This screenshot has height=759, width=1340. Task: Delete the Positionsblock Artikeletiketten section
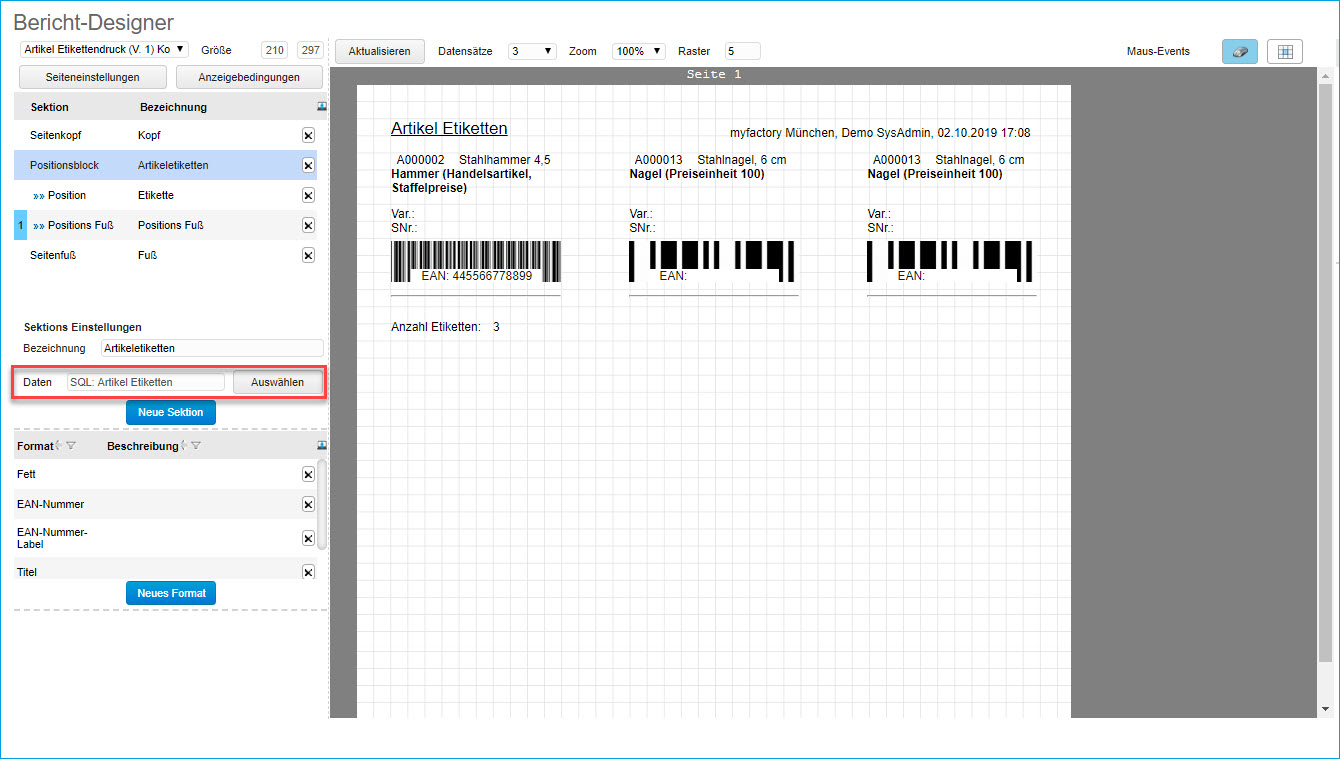pos(308,165)
